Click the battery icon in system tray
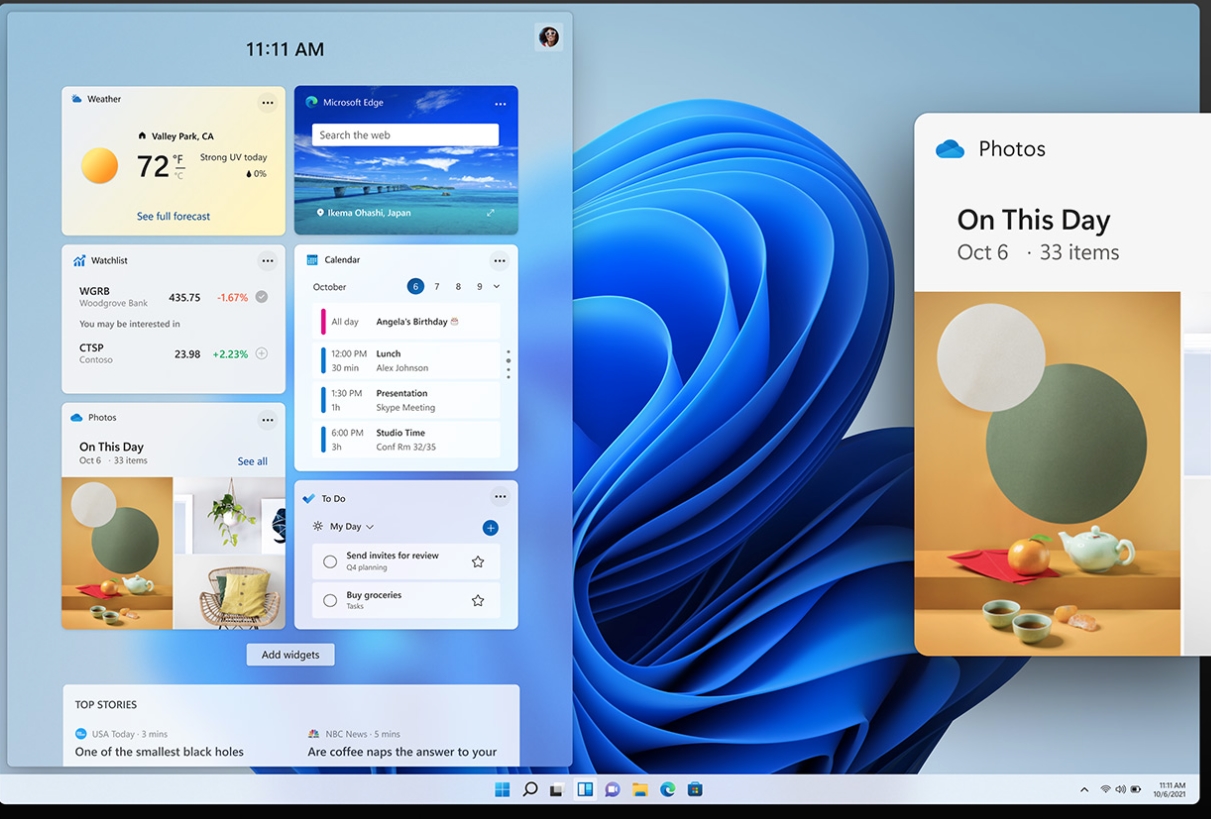 point(1136,789)
